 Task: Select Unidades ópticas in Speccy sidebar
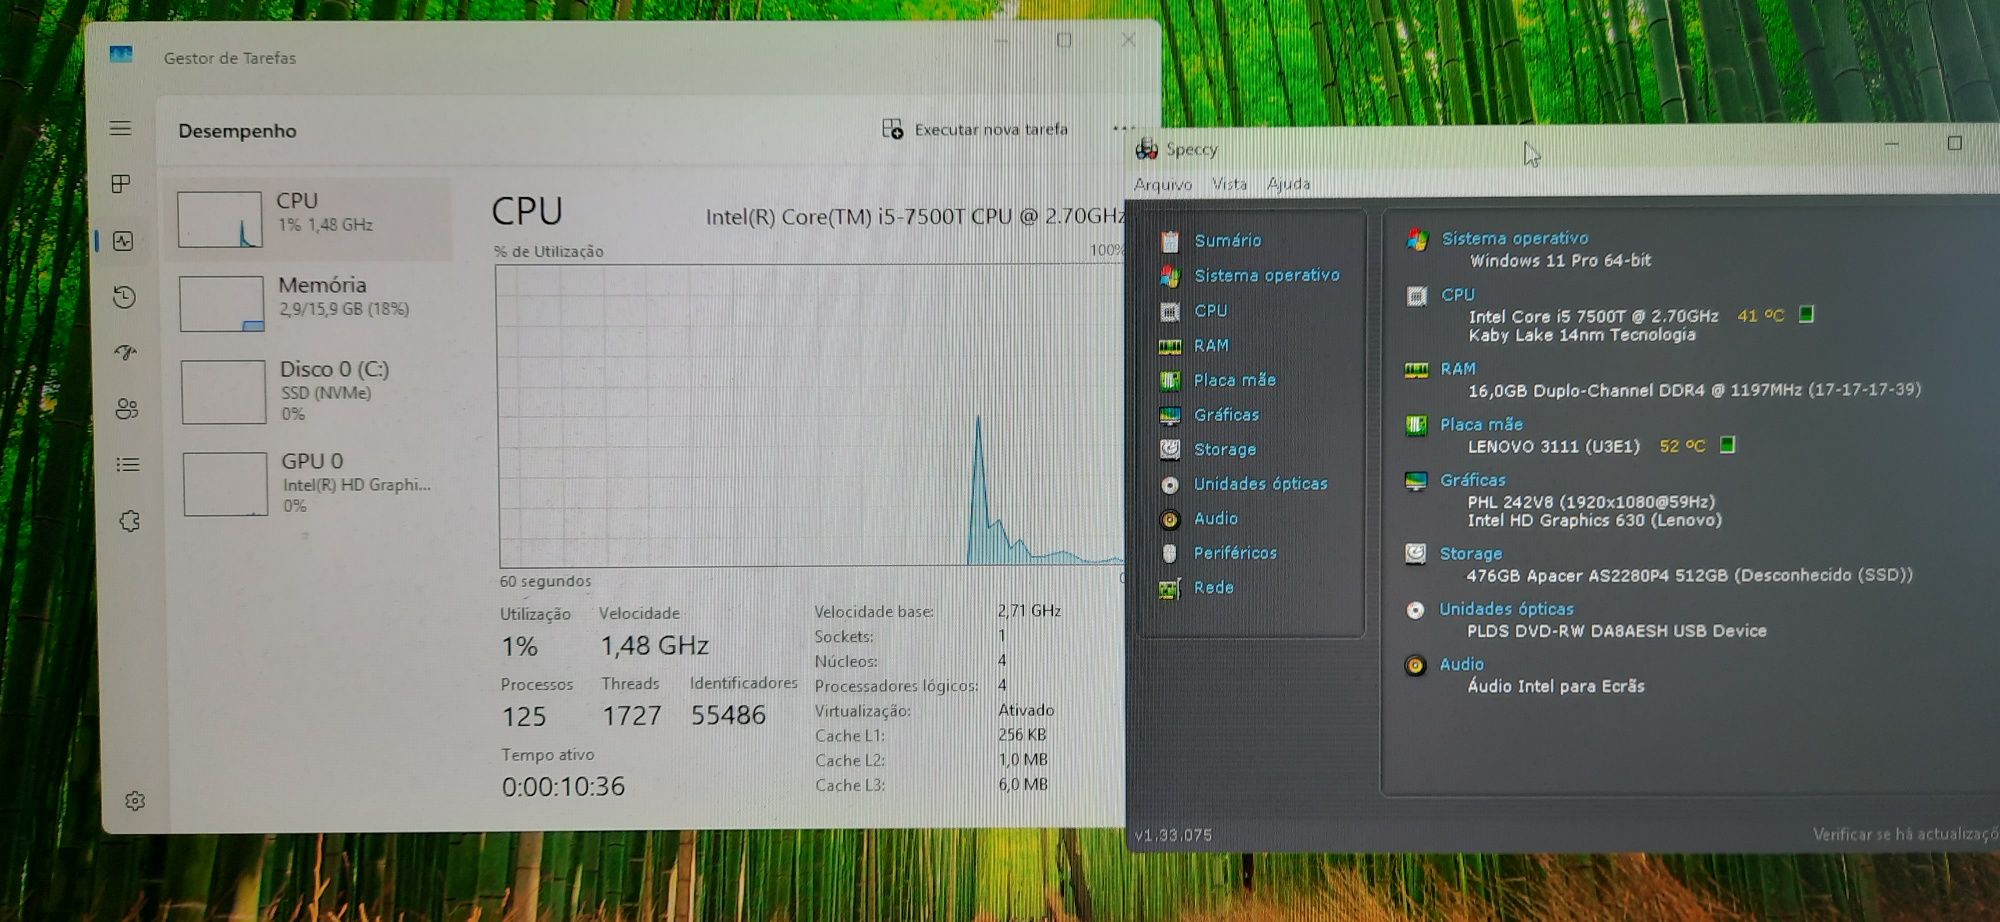[1260, 484]
